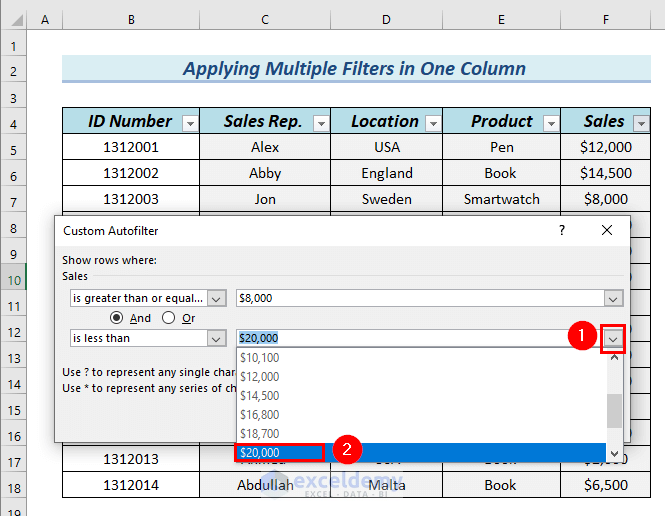
Task: Open the Sales column filter button
Action: [x=642, y=123]
